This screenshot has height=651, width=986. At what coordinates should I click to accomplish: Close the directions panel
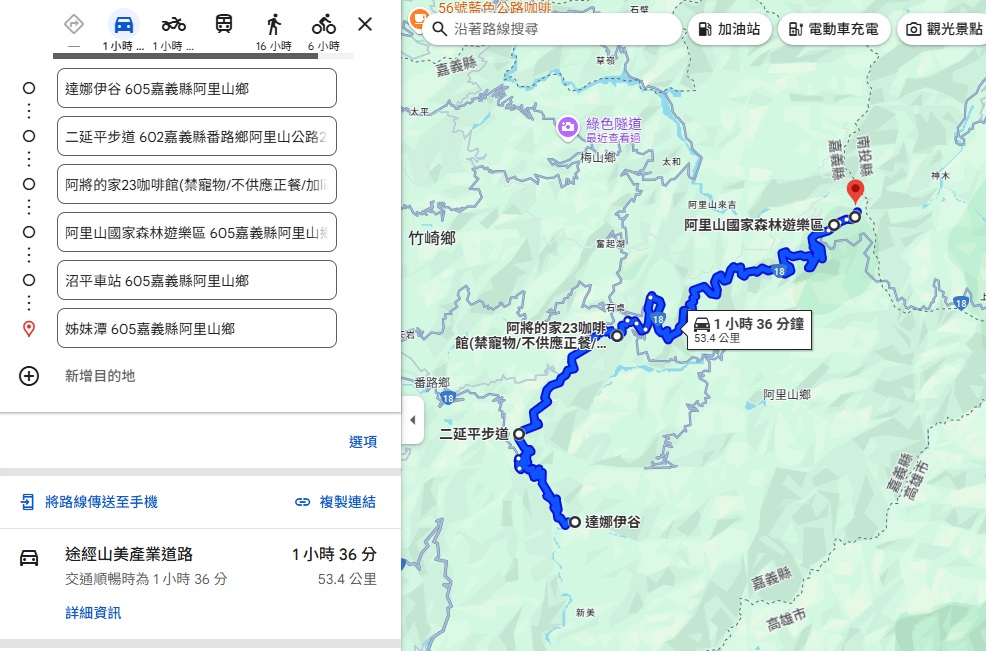[365, 25]
